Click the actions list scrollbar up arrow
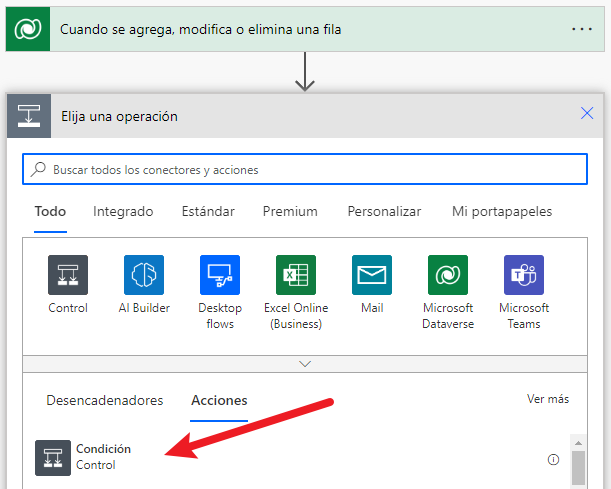This screenshot has height=489, width=611. (578, 443)
